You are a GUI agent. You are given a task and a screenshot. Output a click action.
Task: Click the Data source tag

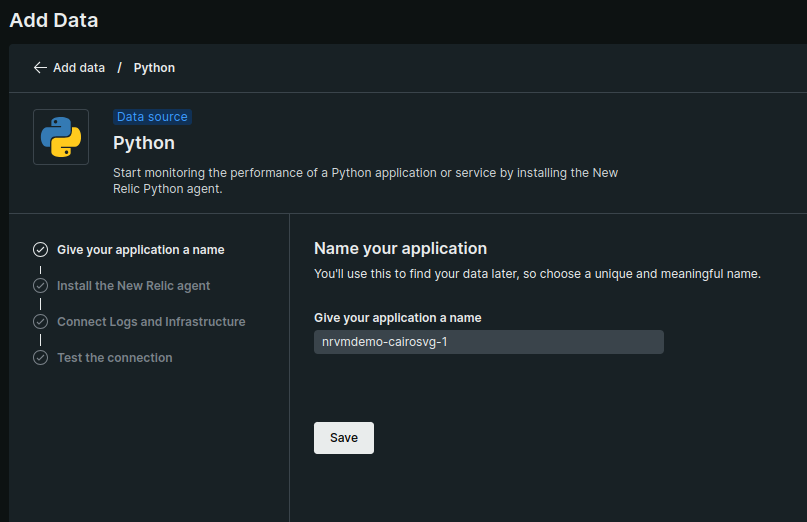pyautogui.click(x=152, y=117)
